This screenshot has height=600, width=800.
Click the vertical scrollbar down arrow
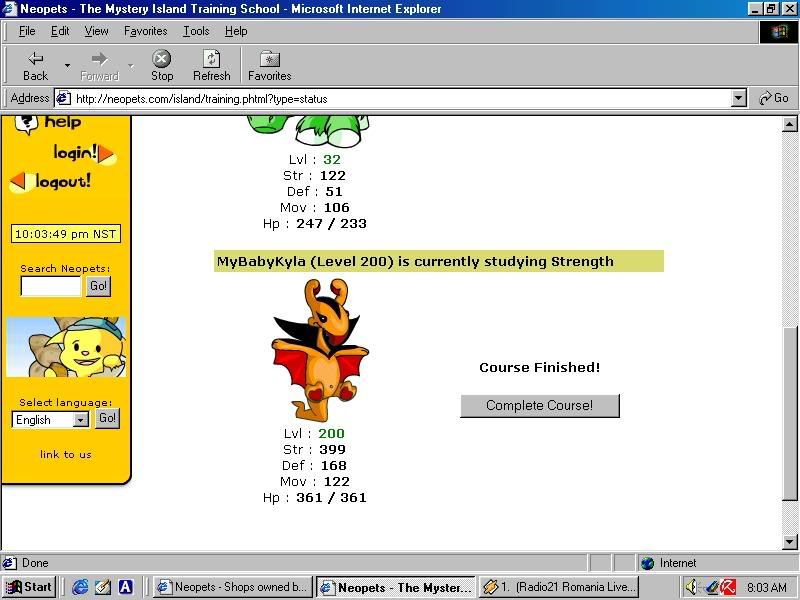click(789, 541)
